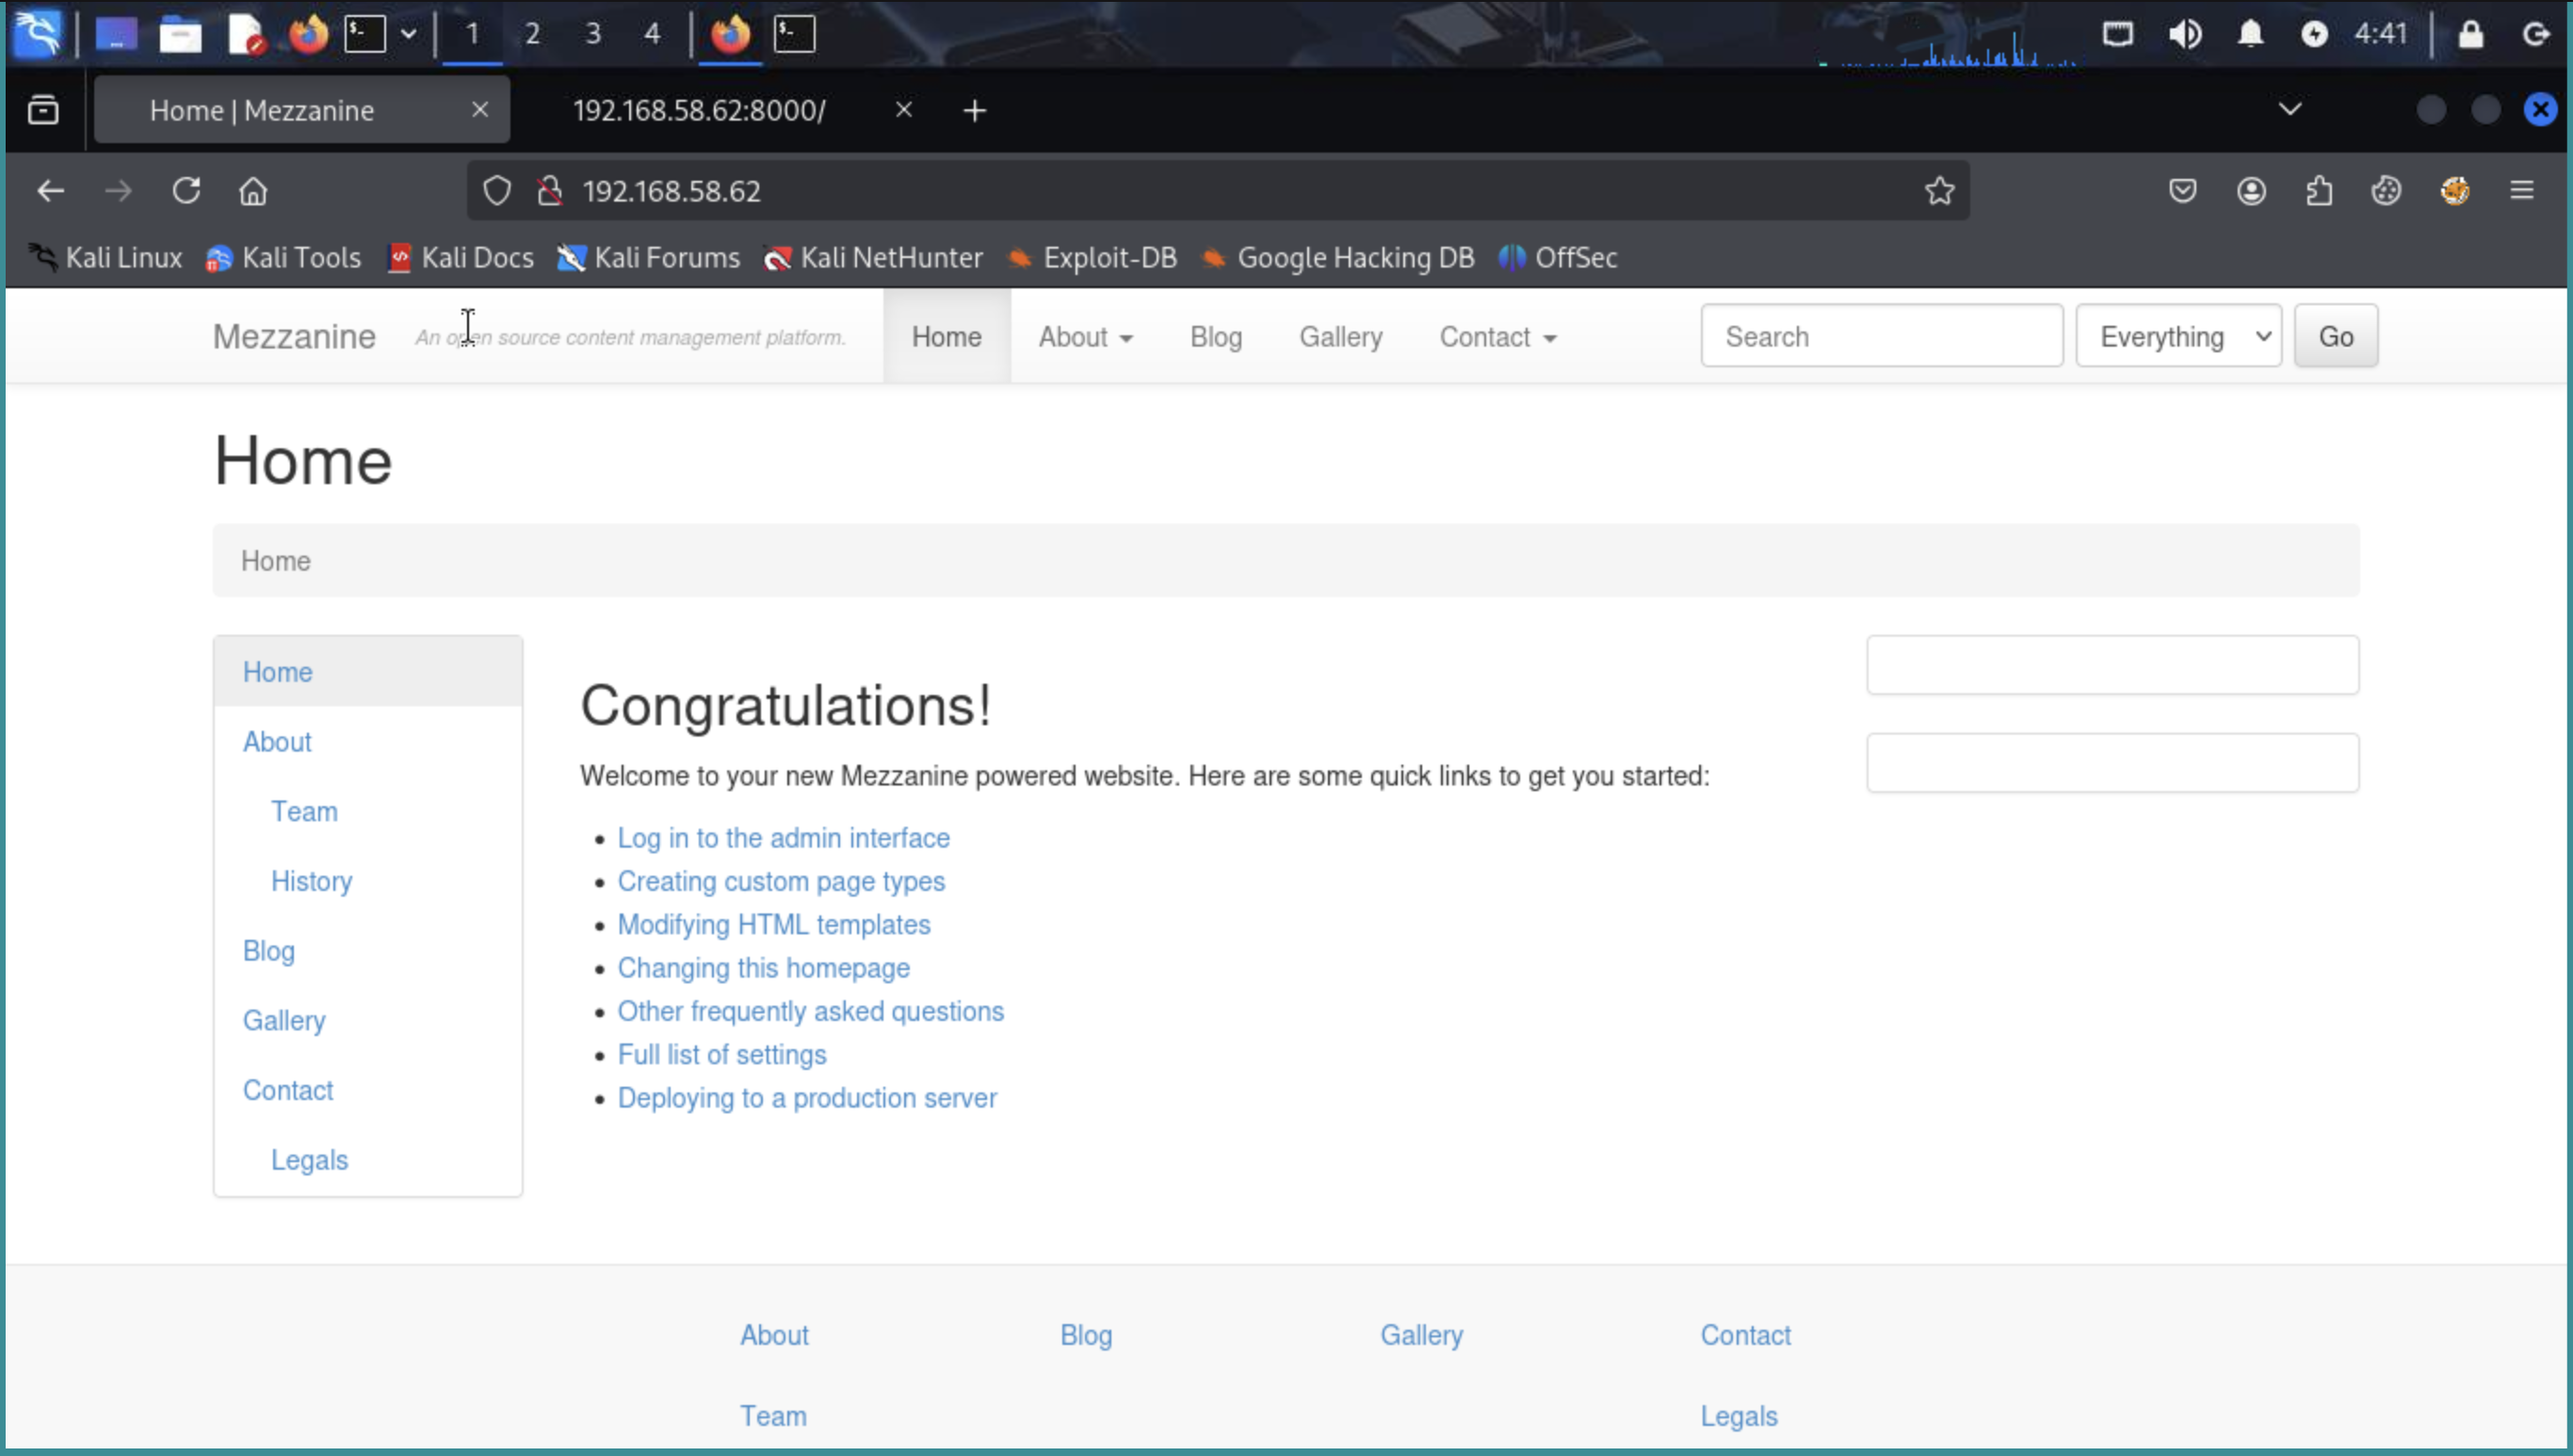The image size is (2573, 1456).
Task: Open the Firefox hamburger menu
Action: pos(2521,190)
